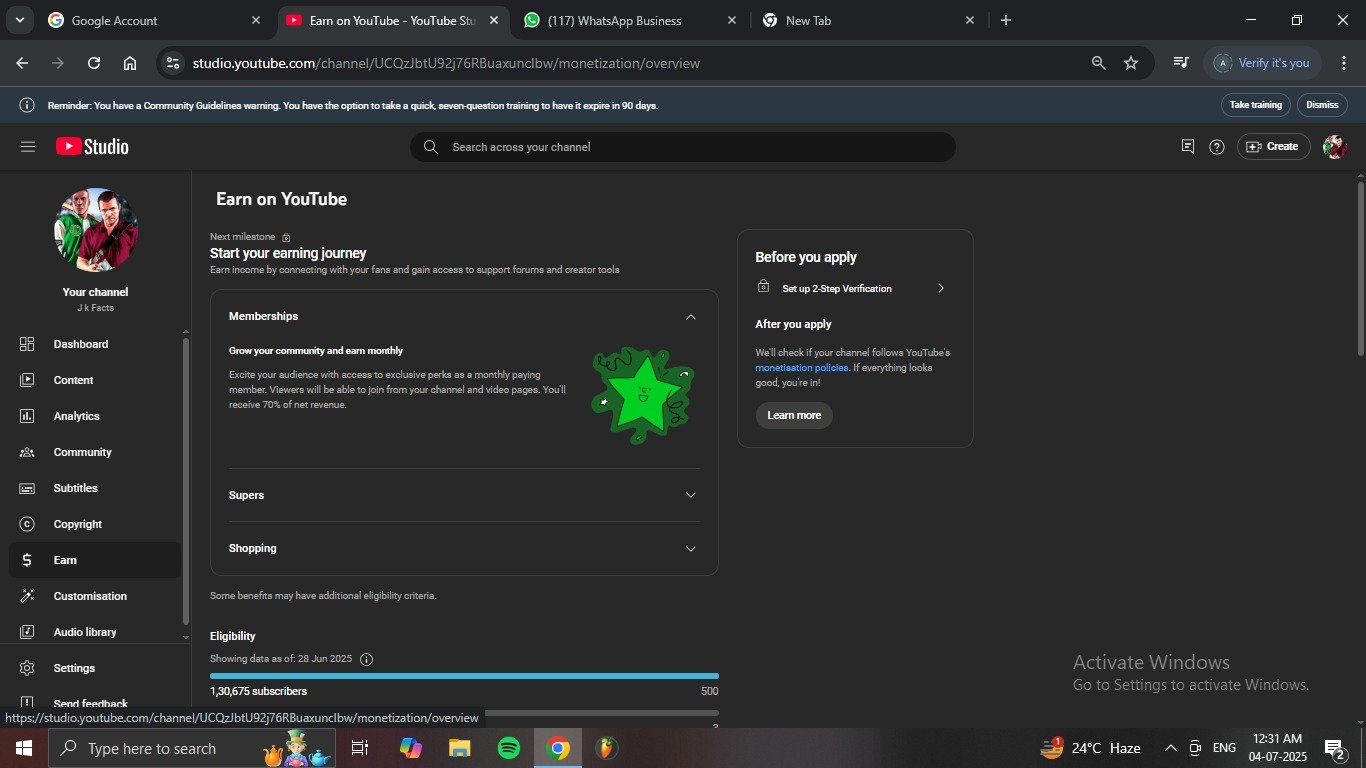Click the page vertical scrollbar

coord(1360,268)
